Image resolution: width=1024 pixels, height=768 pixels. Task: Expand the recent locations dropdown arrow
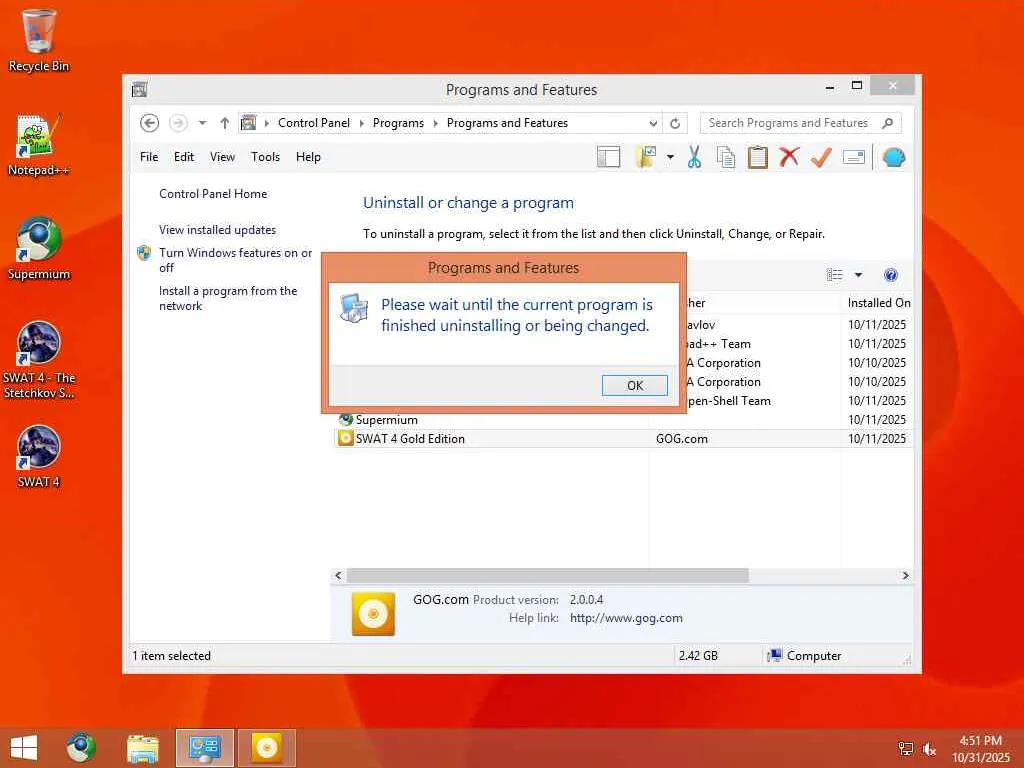pyautogui.click(x=202, y=123)
